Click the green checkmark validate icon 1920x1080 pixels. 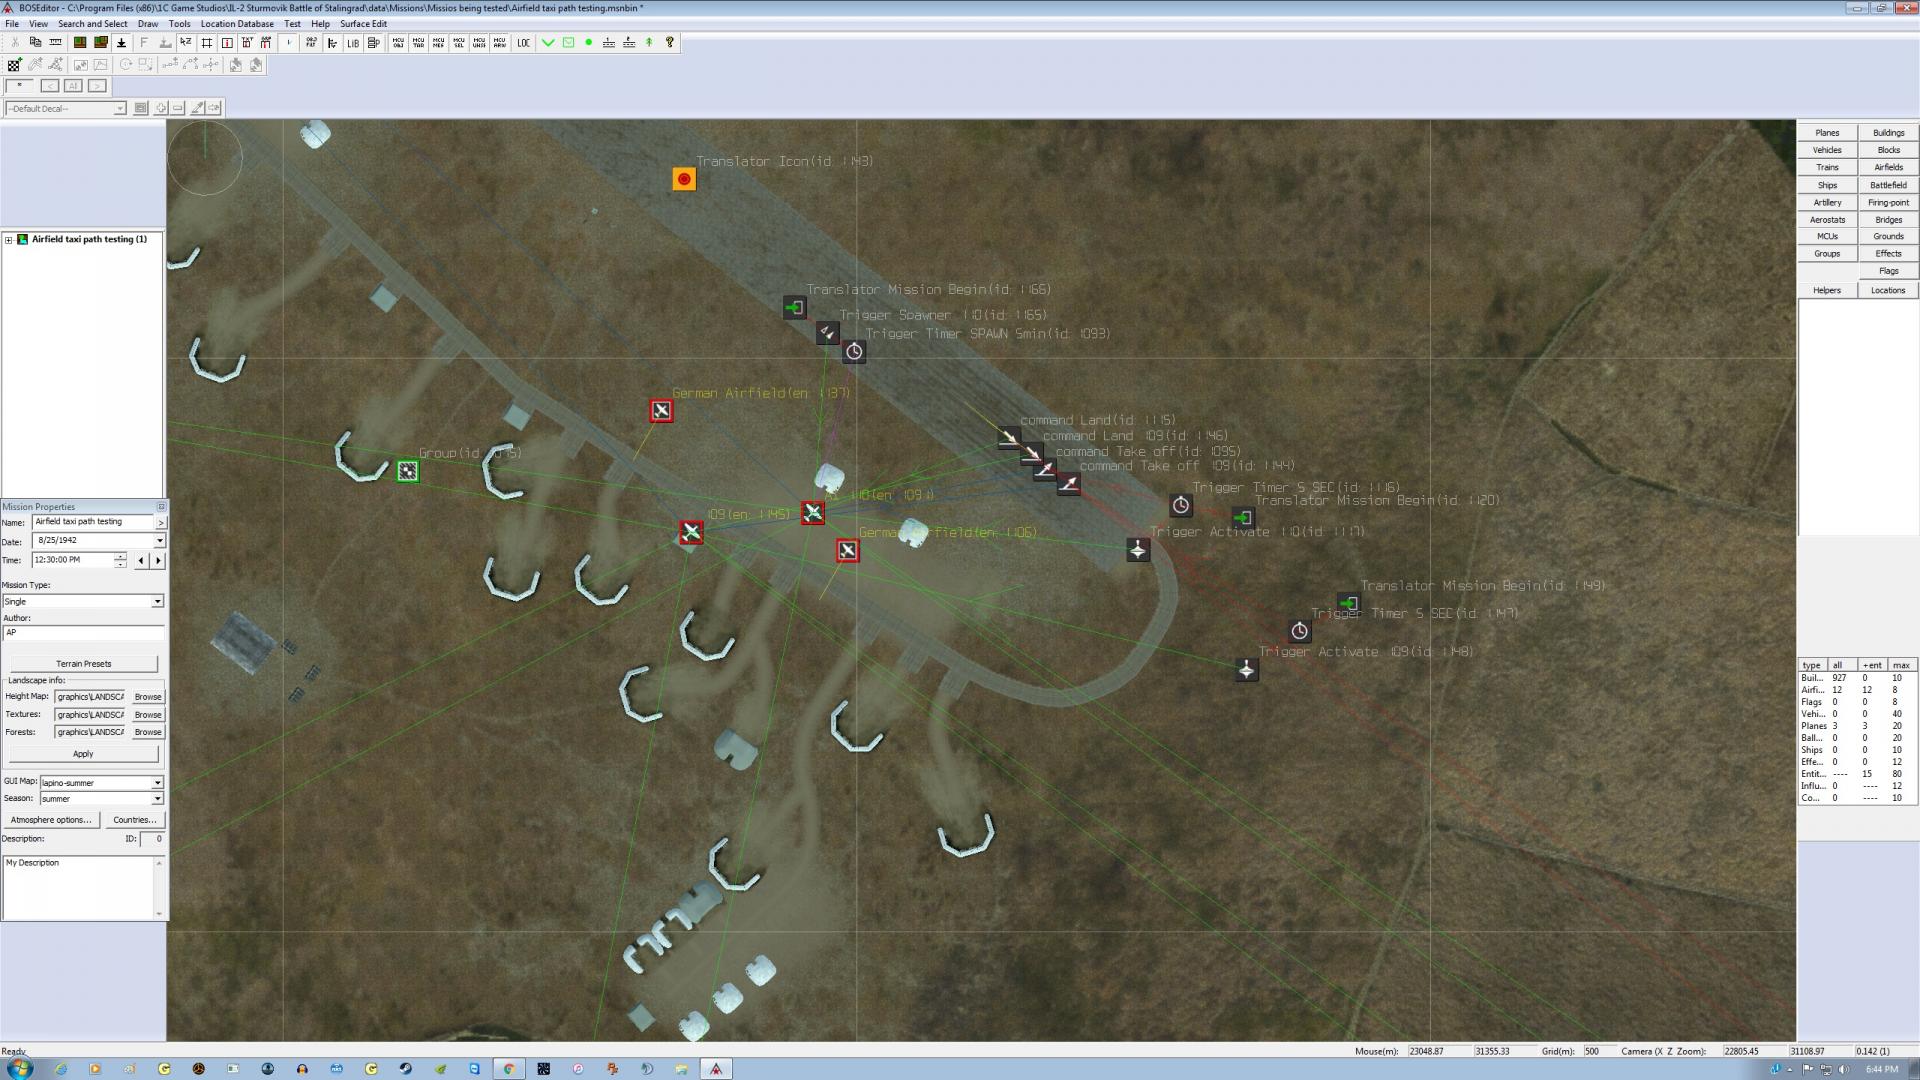(548, 43)
